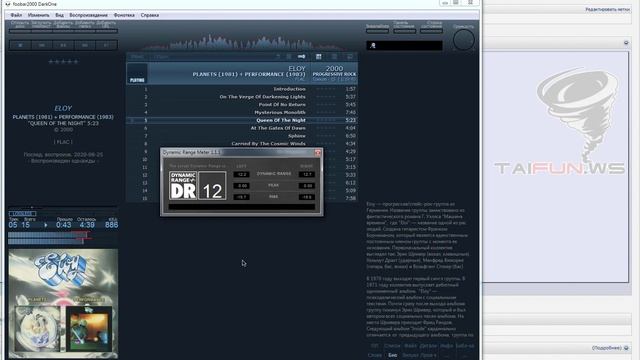Click the PLAYING album thumbnail
Viewport: 640px width, 360px height.
pos(137,74)
